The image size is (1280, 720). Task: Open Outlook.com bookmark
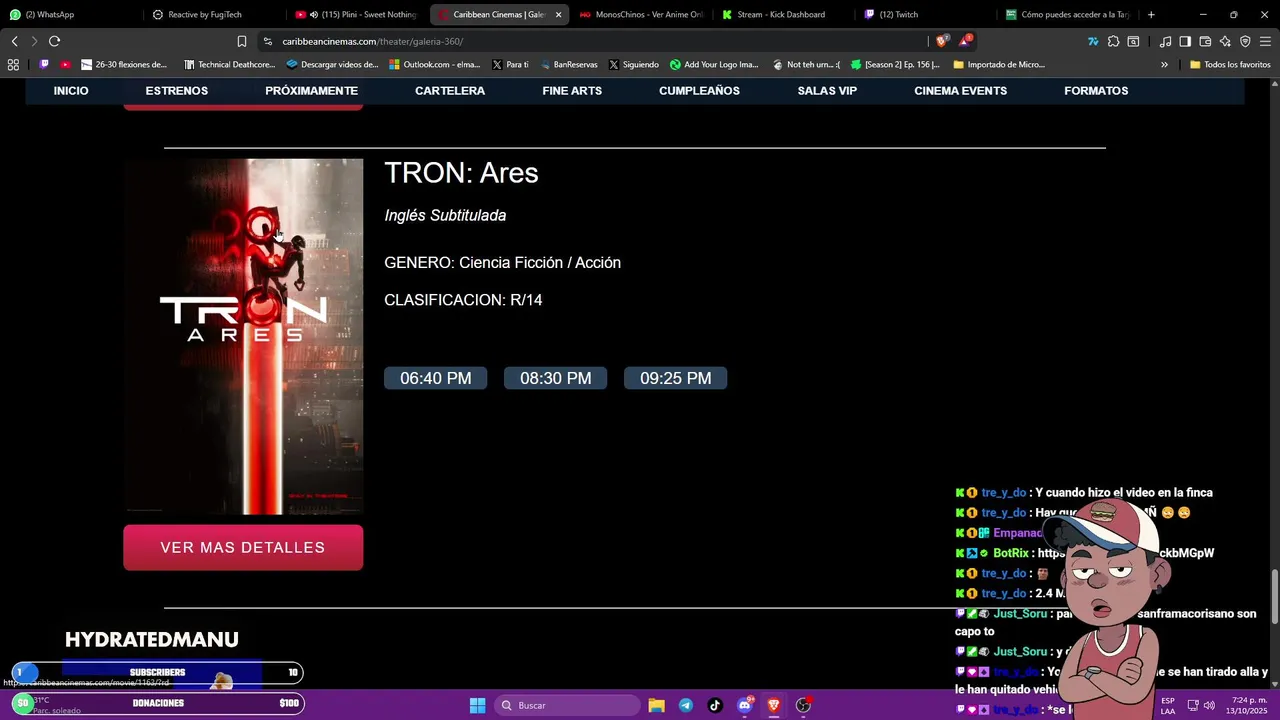435,64
